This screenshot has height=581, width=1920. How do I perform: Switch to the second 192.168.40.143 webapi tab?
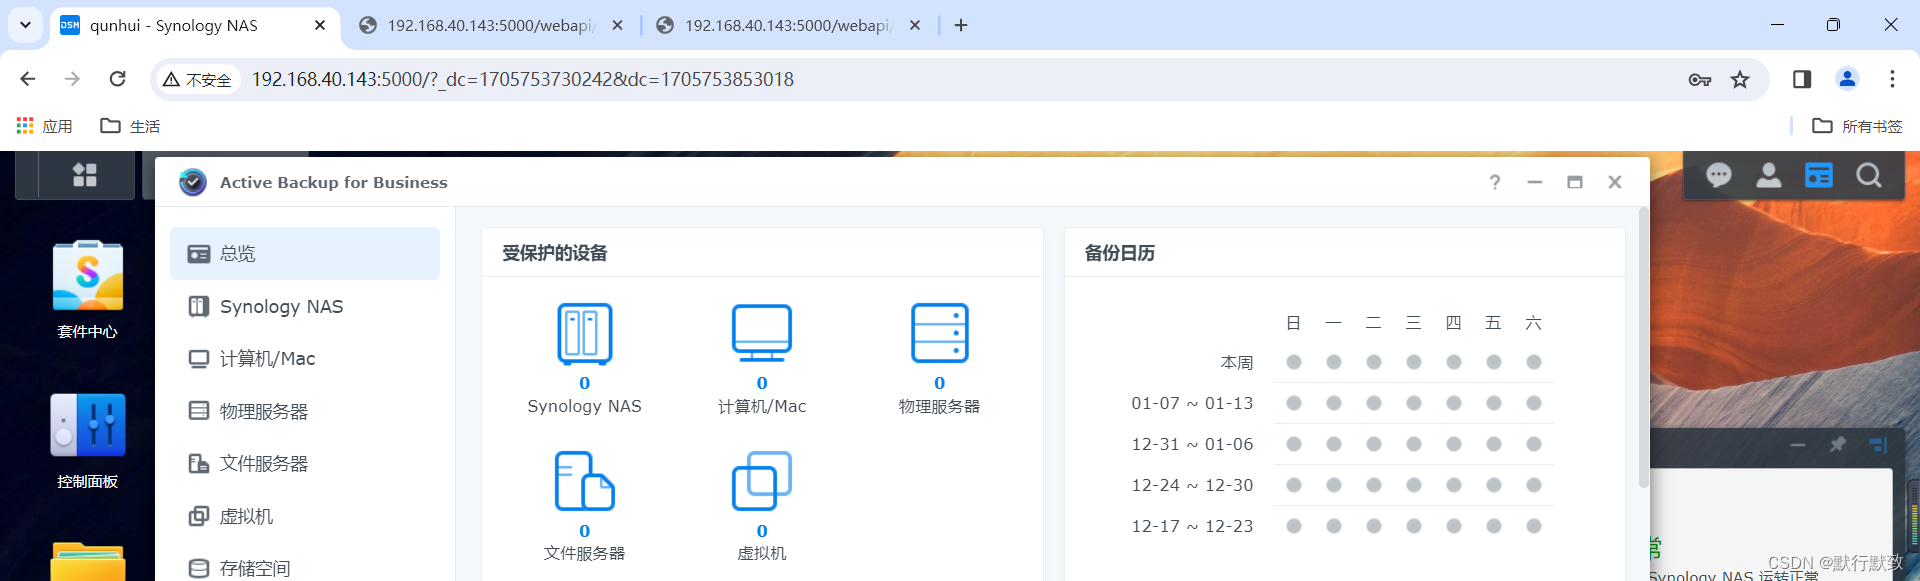490,26
